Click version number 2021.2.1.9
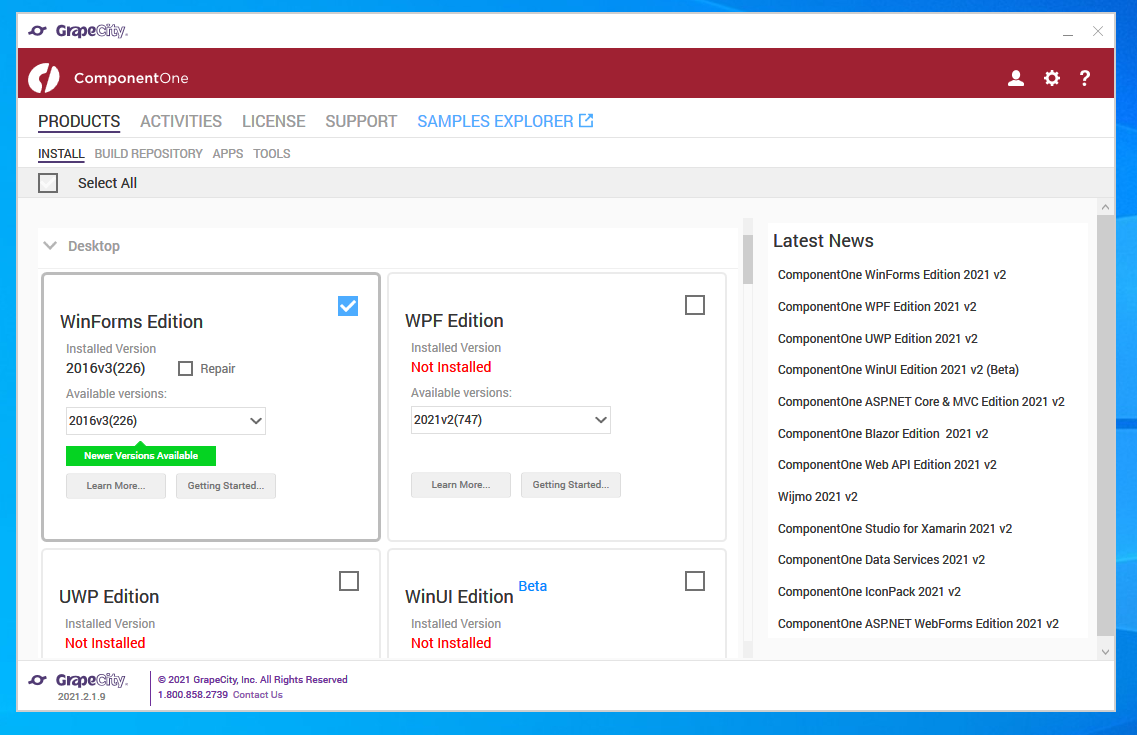1137x735 pixels. click(82, 697)
